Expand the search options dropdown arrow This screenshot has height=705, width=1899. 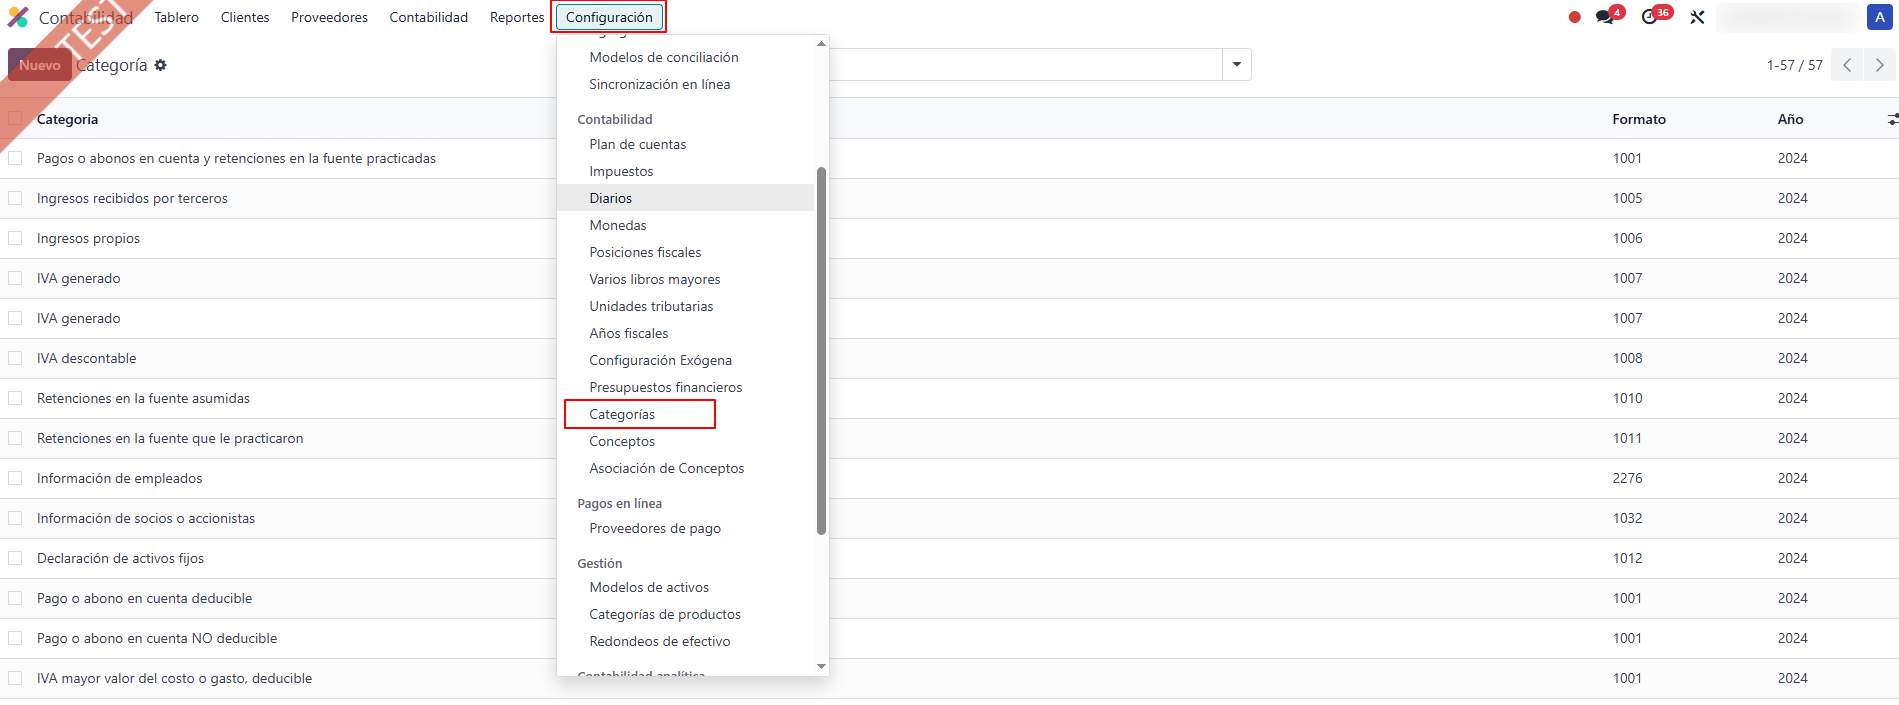1237,65
